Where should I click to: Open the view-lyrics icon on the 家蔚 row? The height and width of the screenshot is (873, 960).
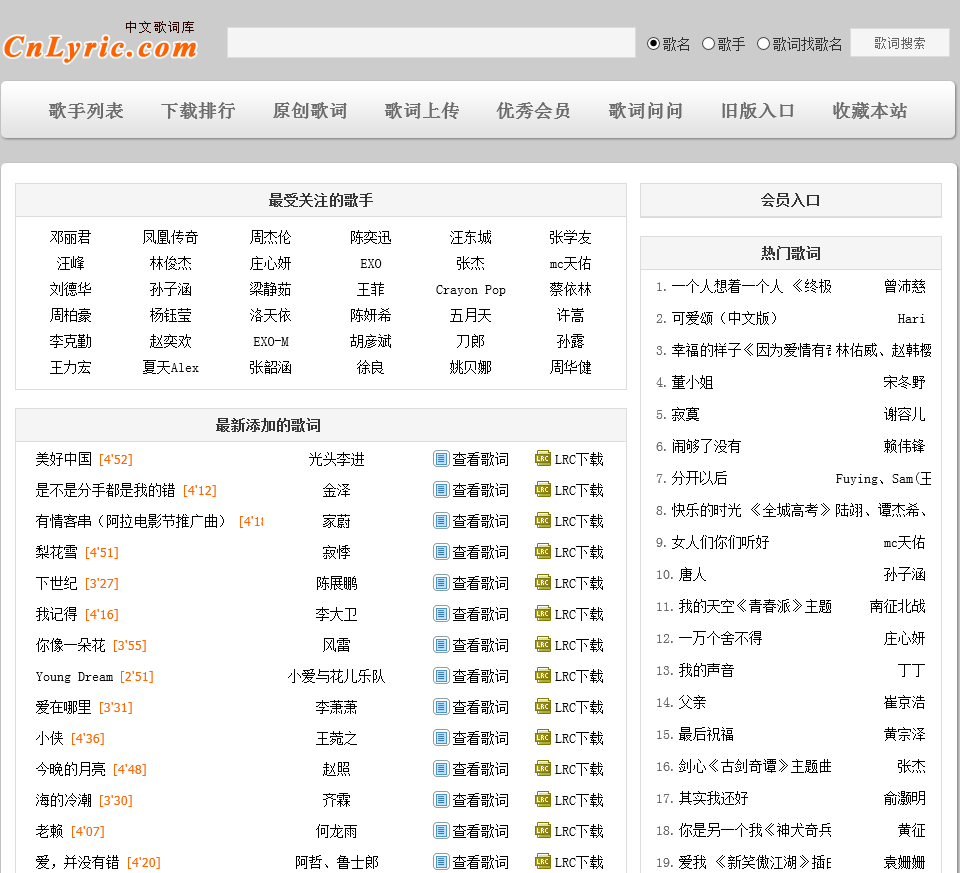pyautogui.click(x=441, y=521)
